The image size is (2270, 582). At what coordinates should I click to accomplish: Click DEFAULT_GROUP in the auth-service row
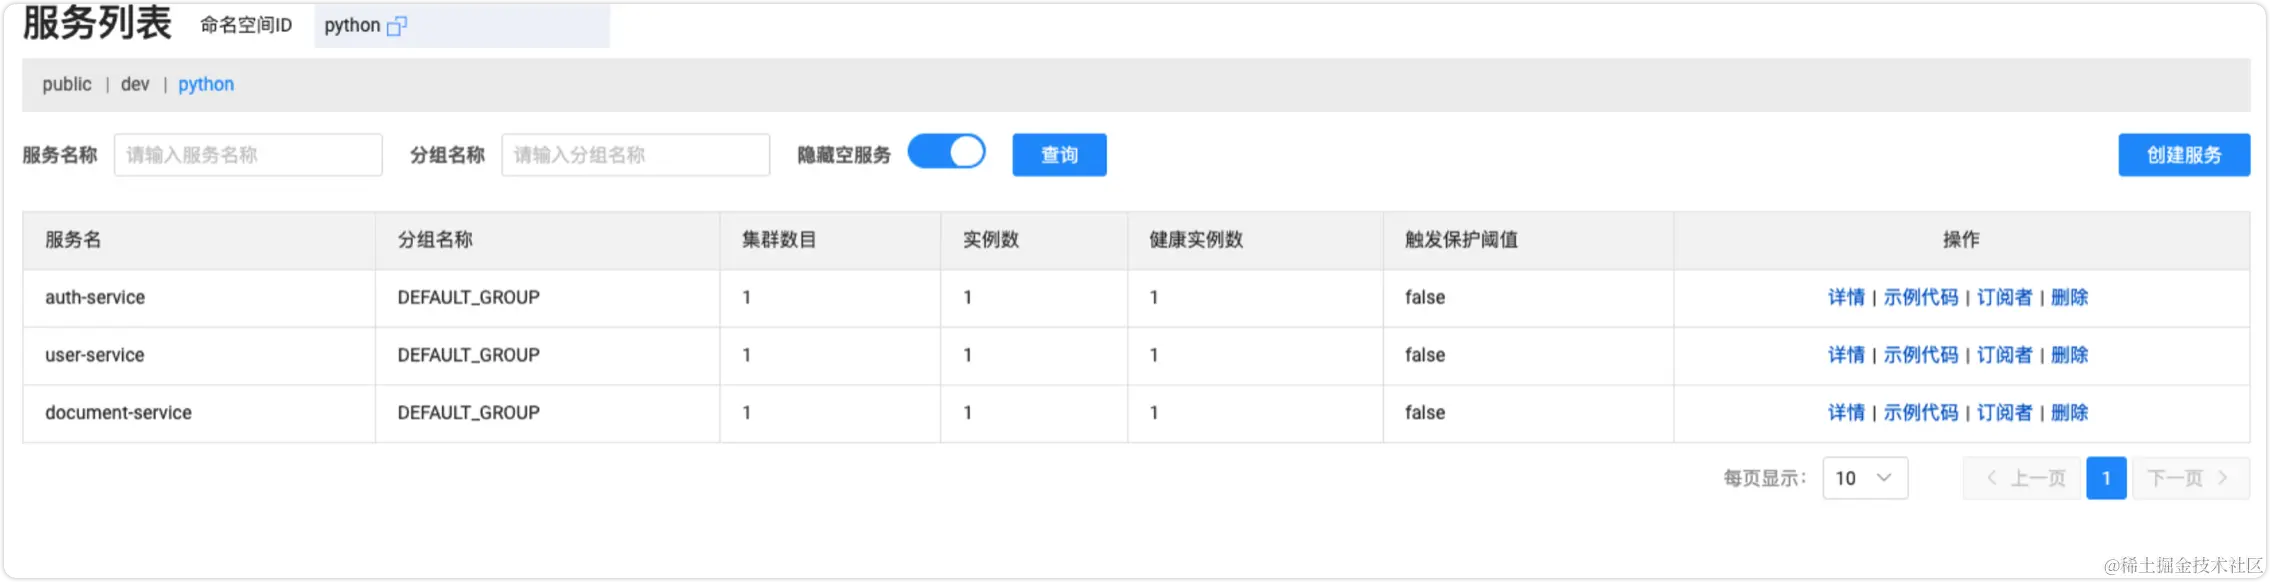pos(468,297)
